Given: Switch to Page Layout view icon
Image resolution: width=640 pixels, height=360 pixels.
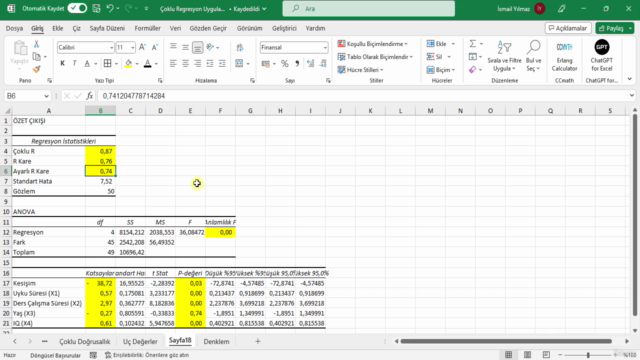Looking at the screenshot, I should click(x=527, y=355).
